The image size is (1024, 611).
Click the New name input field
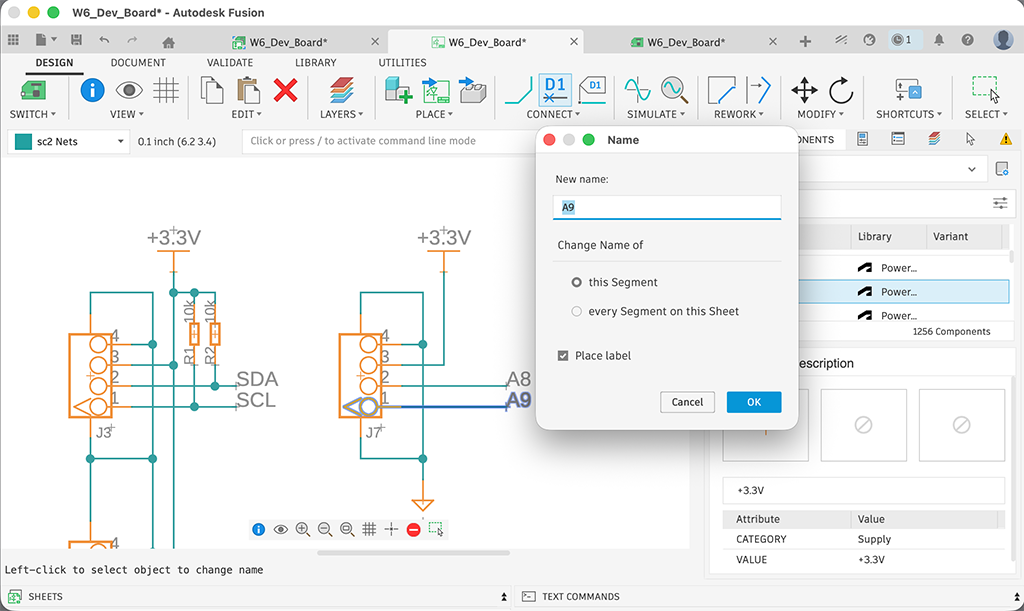(x=667, y=208)
